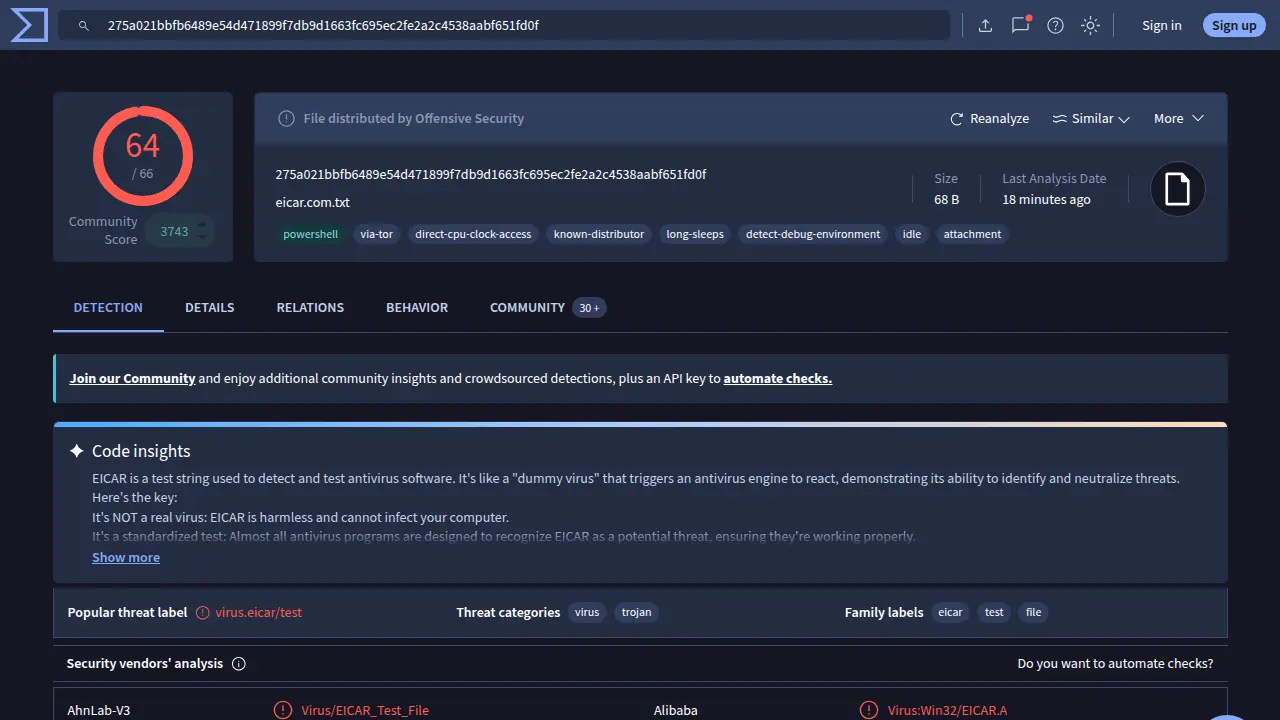Viewport: 1280px width, 720px height.
Task: Click the 68 B size value
Action: click(x=947, y=200)
